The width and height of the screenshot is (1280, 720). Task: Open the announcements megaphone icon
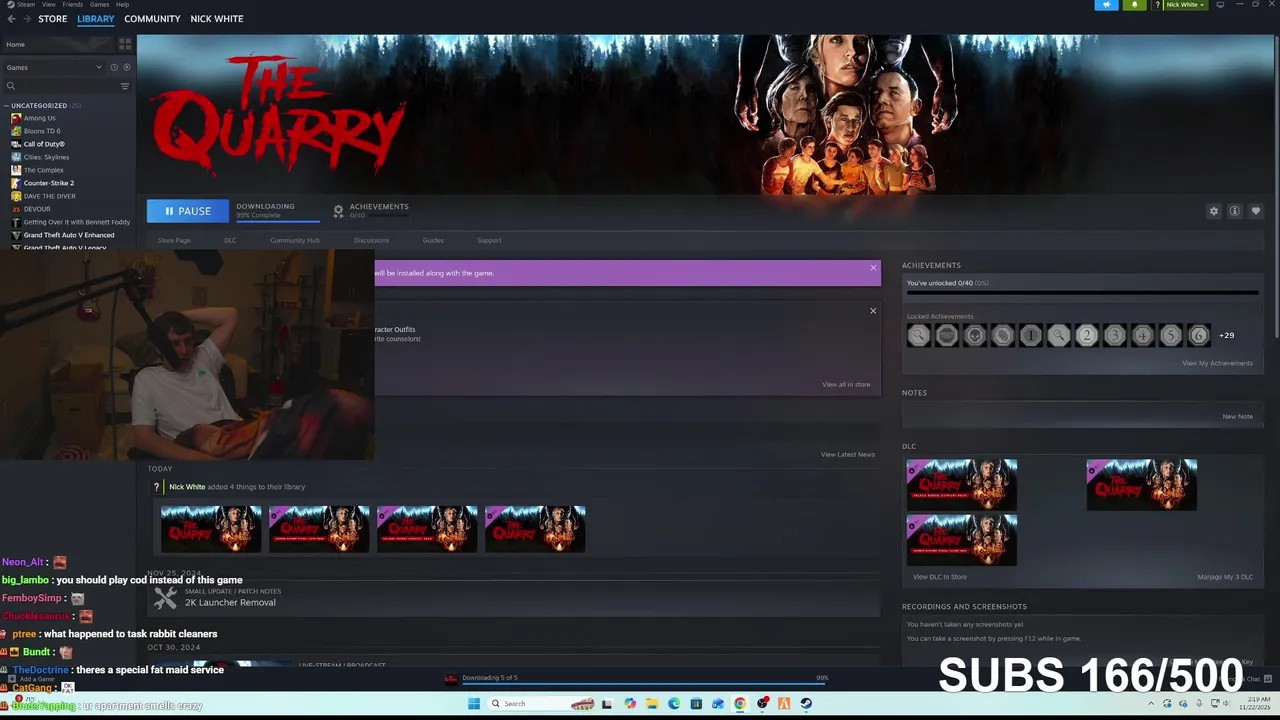1106,5
